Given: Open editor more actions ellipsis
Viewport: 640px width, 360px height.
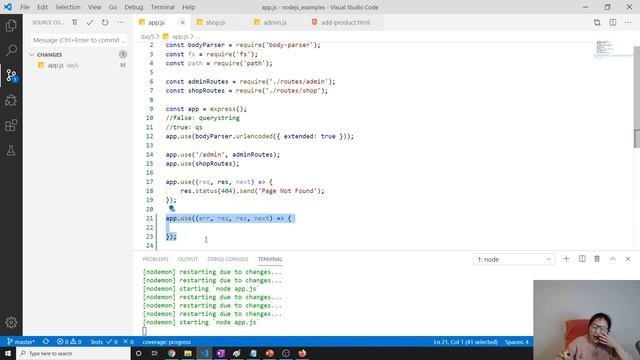Looking at the screenshot, I should tap(628, 22).
